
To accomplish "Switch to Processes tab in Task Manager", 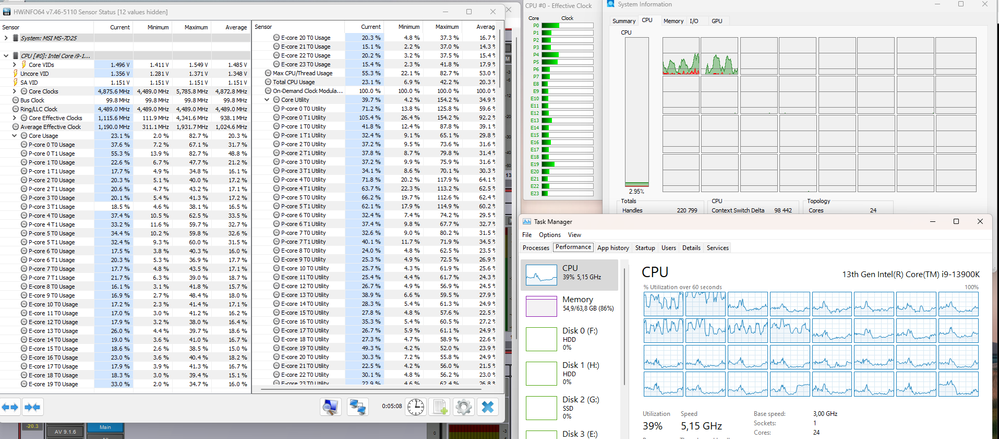I will click(x=536, y=247).
